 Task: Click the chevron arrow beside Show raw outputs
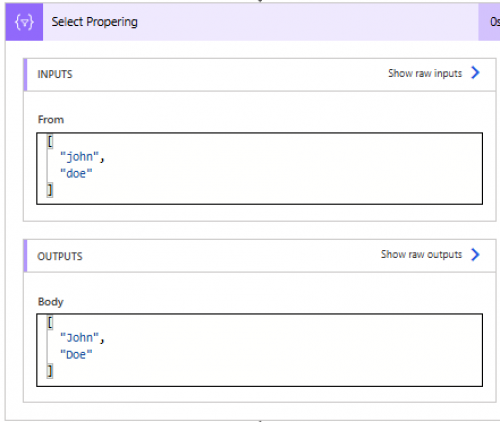(x=475, y=254)
